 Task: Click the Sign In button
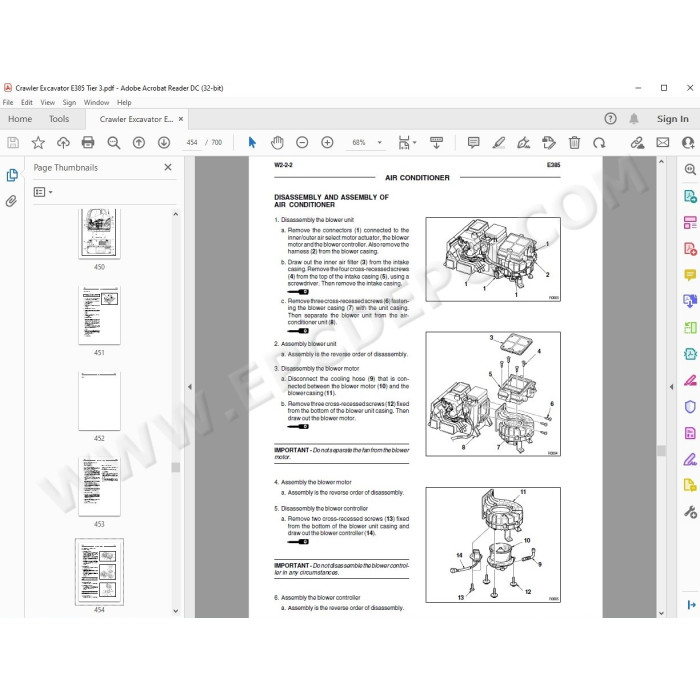pos(672,119)
